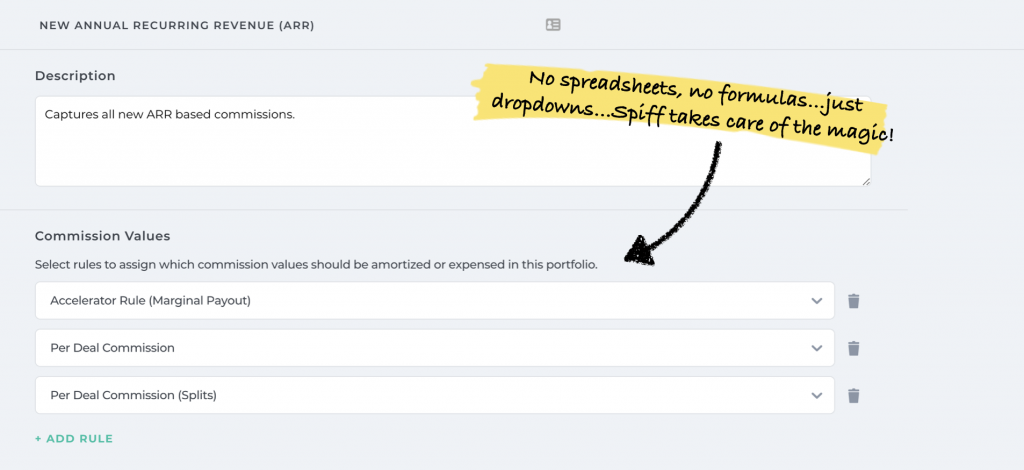Expand the Accelerator Rule dropdown chevron

click(817, 301)
